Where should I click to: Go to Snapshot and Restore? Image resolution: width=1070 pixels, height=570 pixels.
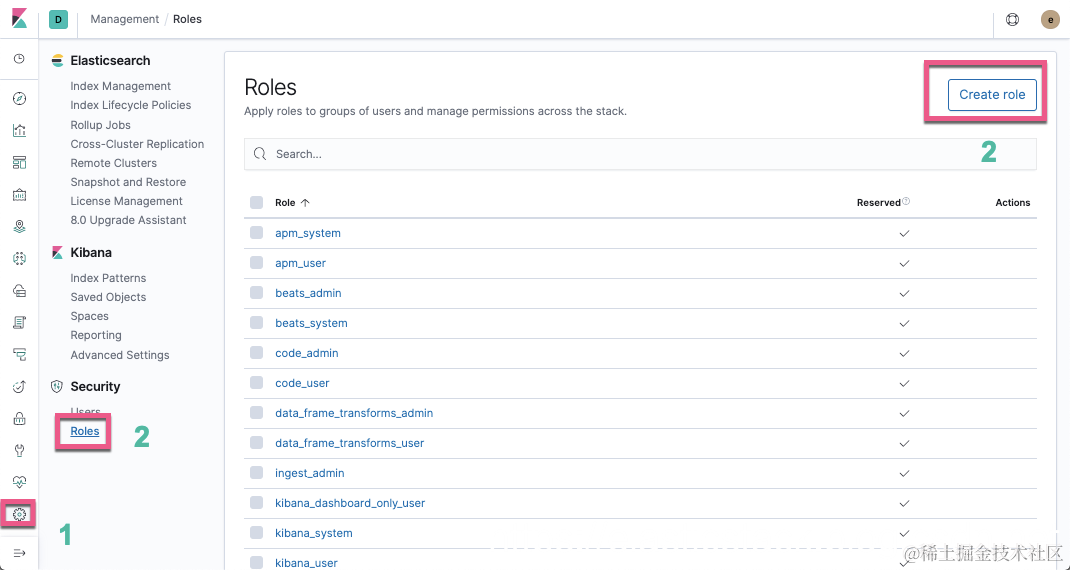pos(128,182)
